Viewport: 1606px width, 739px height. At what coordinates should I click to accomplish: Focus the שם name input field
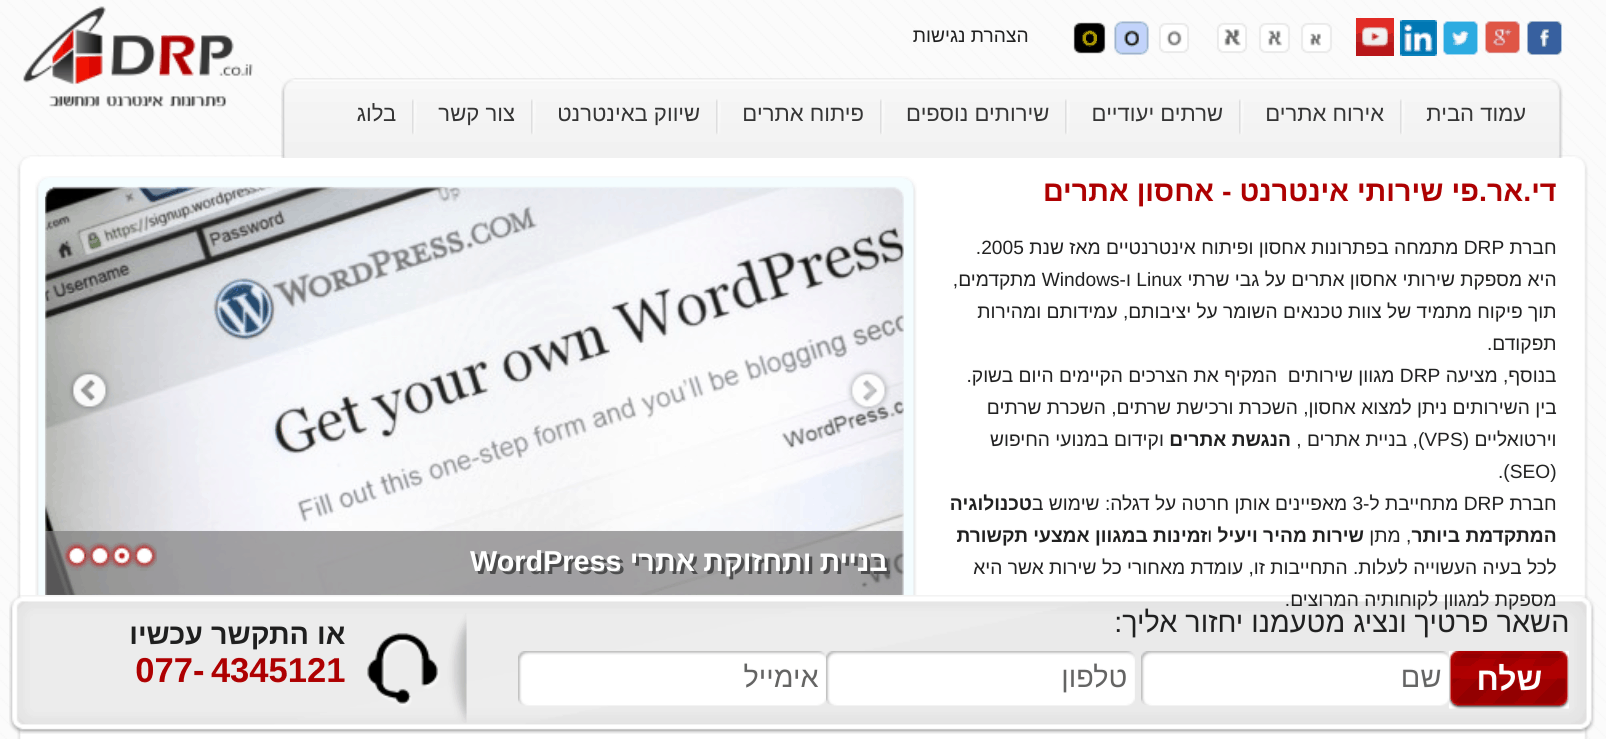(x=1295, y=678)
